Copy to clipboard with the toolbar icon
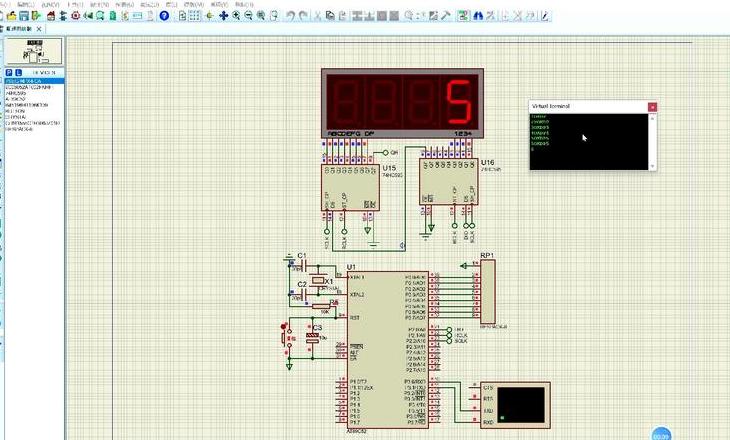The height and width of the screenshot is (440, 730). (330, 16)
